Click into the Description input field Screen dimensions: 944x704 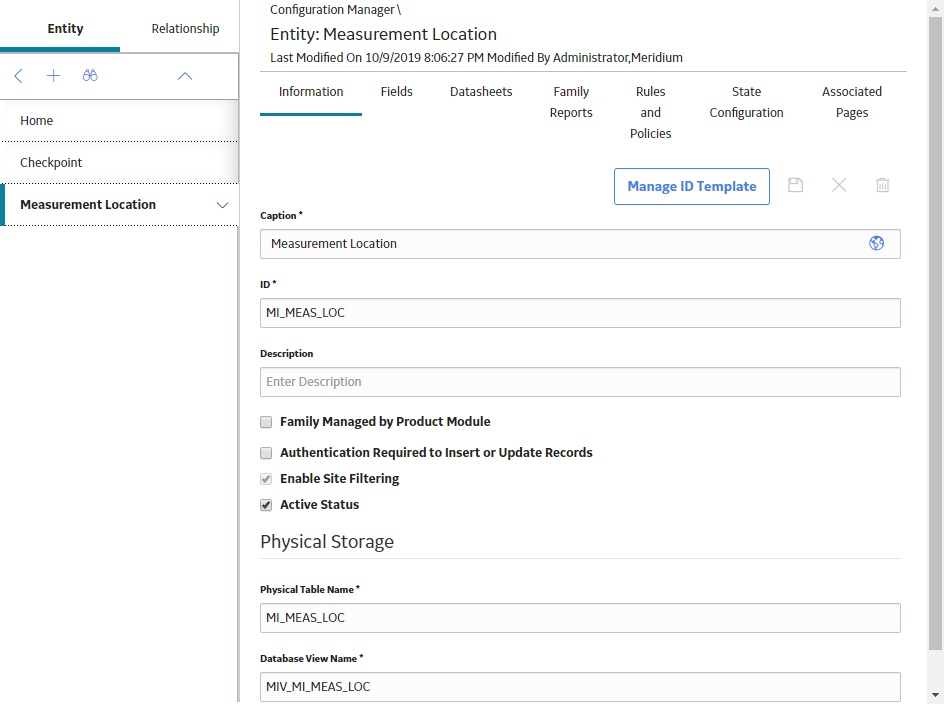tap(580, 382)
